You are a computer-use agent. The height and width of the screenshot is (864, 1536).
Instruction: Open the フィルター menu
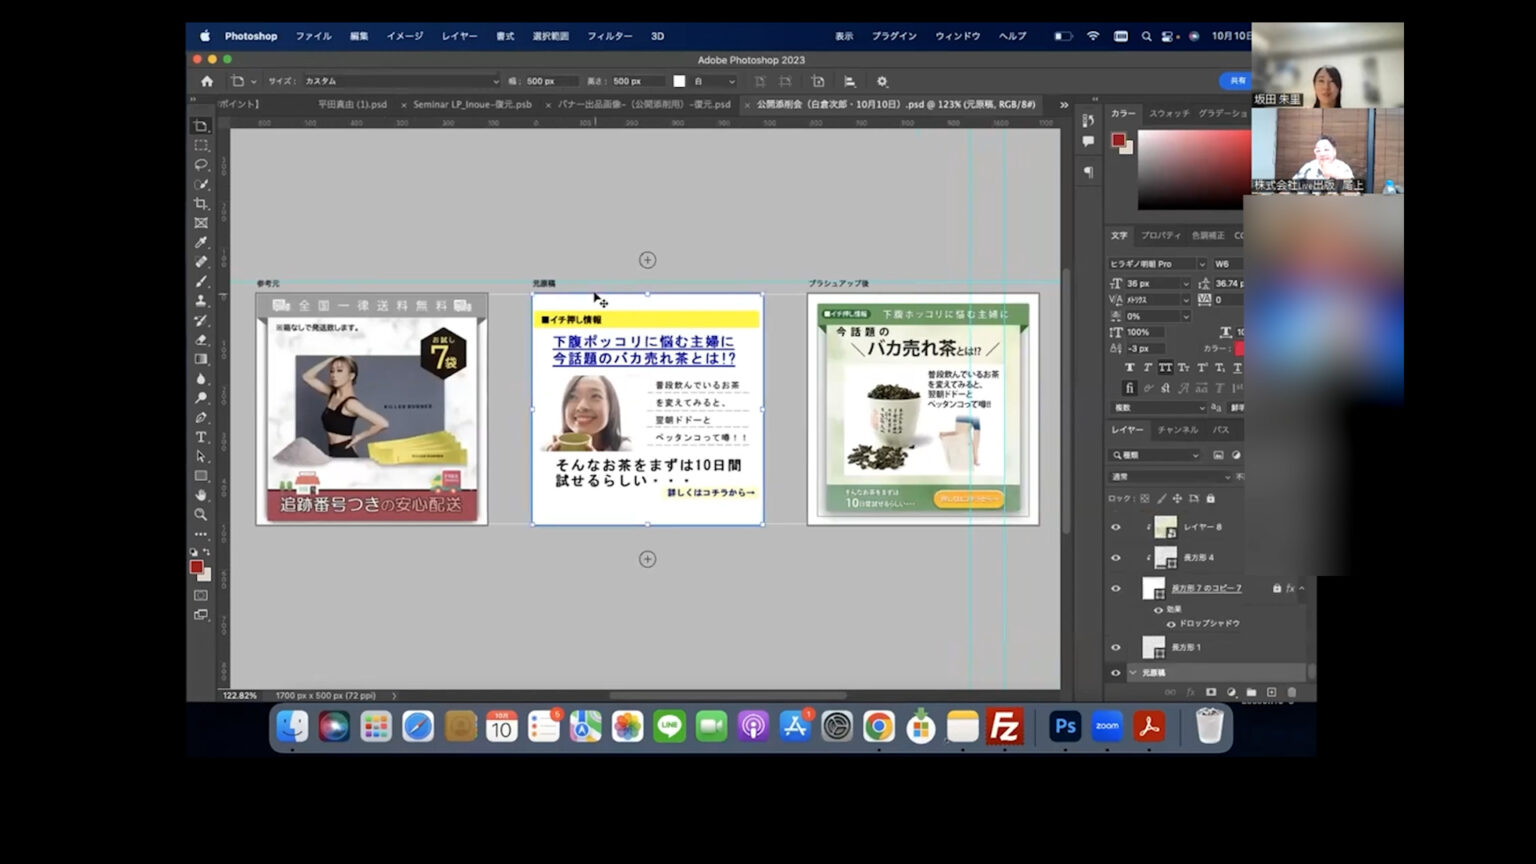coord(609,36)
